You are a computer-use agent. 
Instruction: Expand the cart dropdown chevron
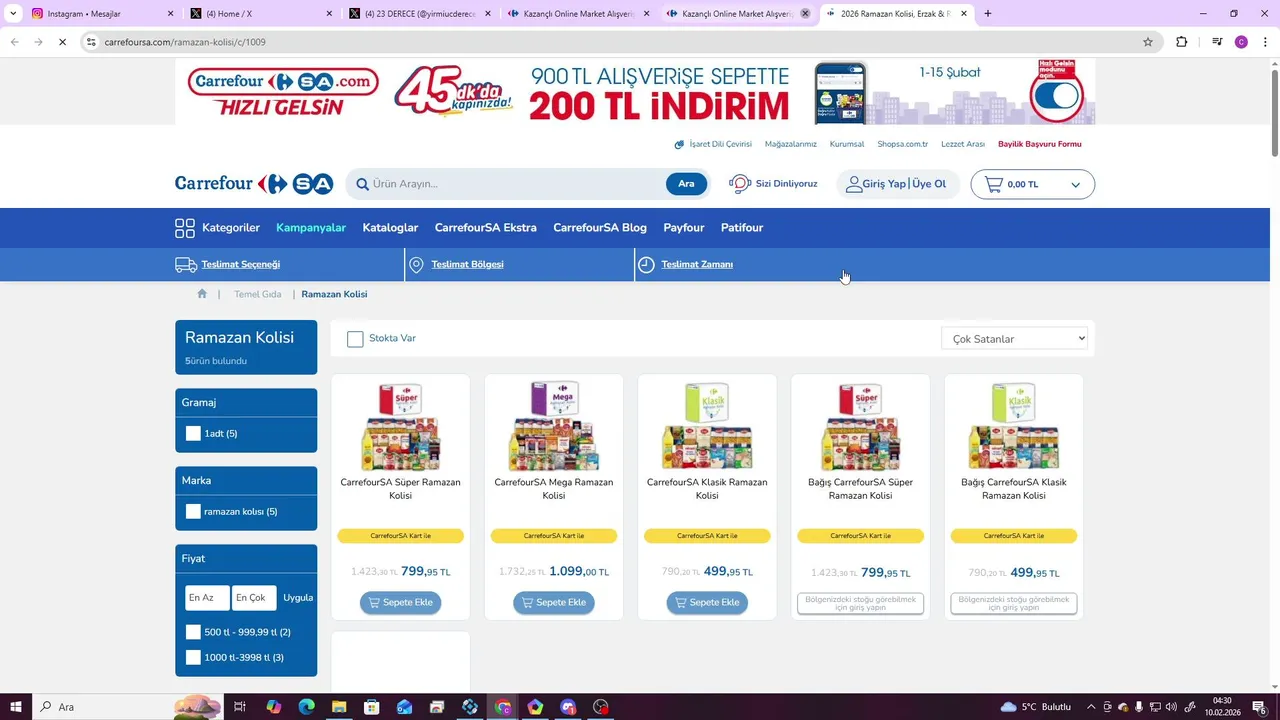tap(1076, 185)
